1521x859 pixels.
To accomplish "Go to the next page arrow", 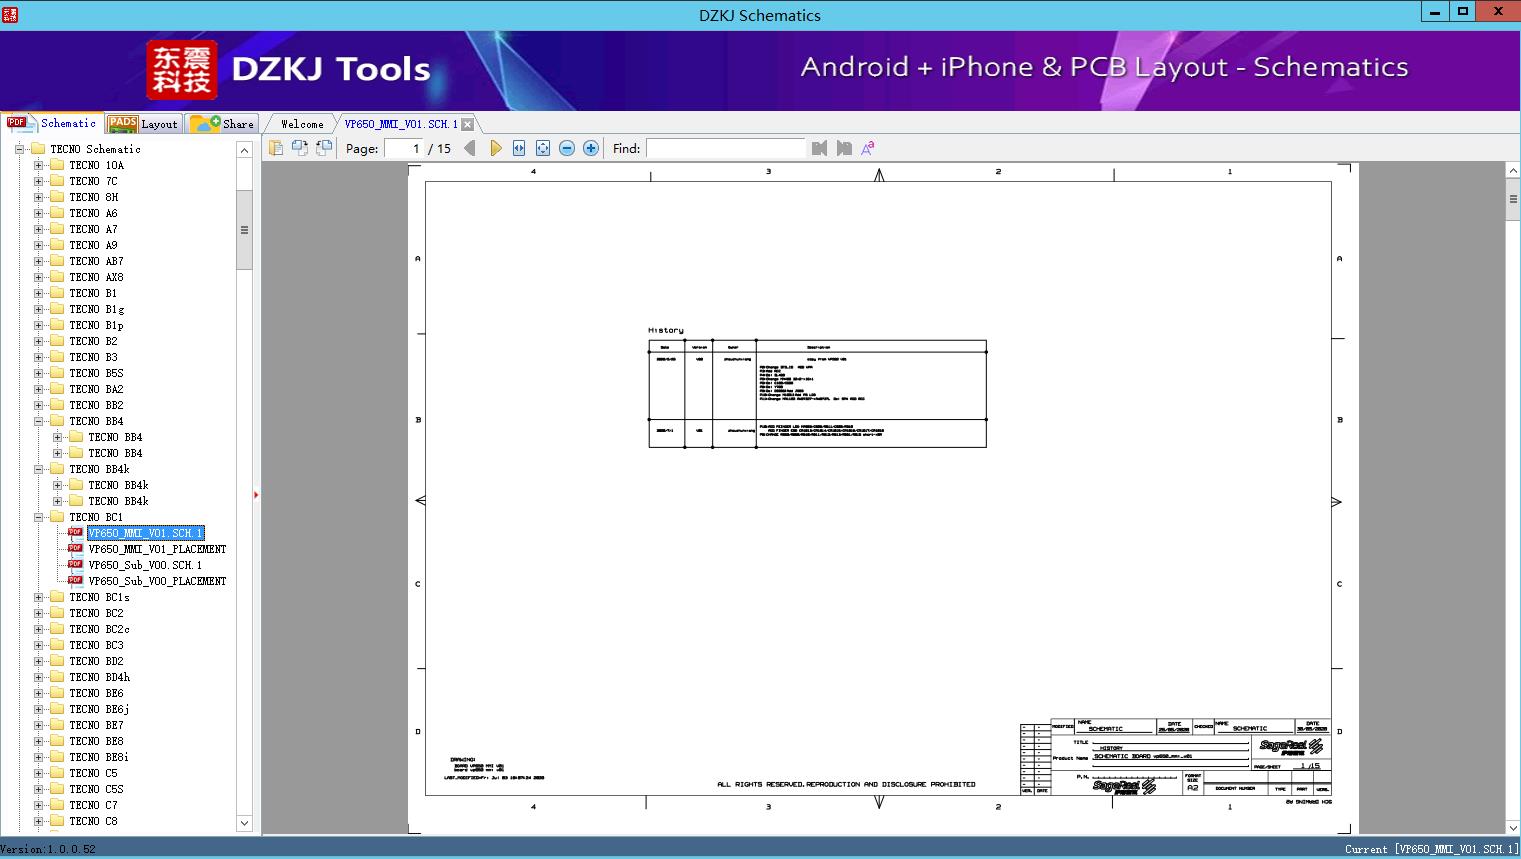I will point(495,148).
